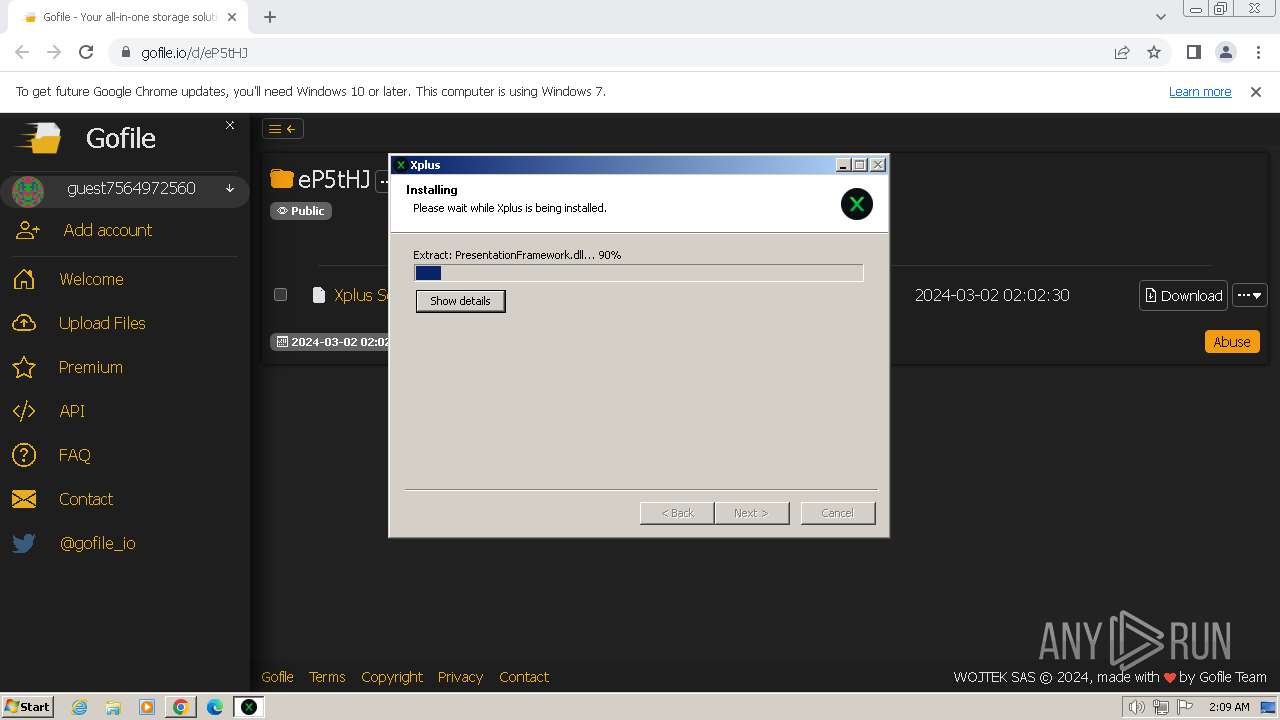Report the folder using Abuse button
1280x720 pixels.
1232,341
